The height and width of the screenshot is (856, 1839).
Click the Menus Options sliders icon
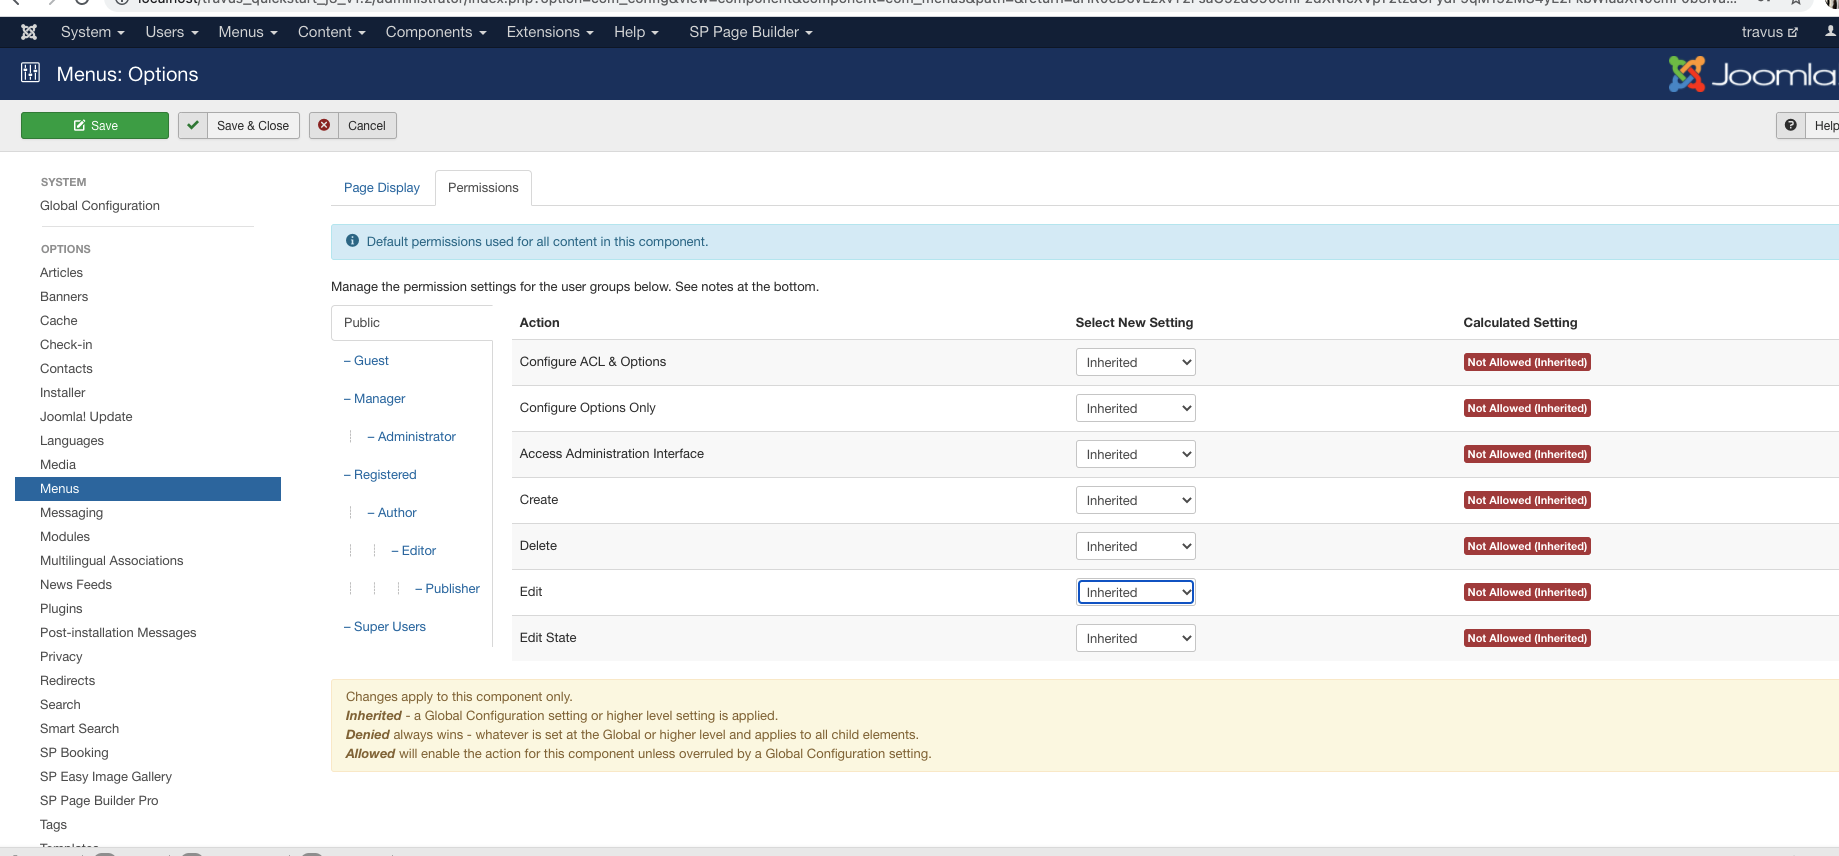point(31,73)
